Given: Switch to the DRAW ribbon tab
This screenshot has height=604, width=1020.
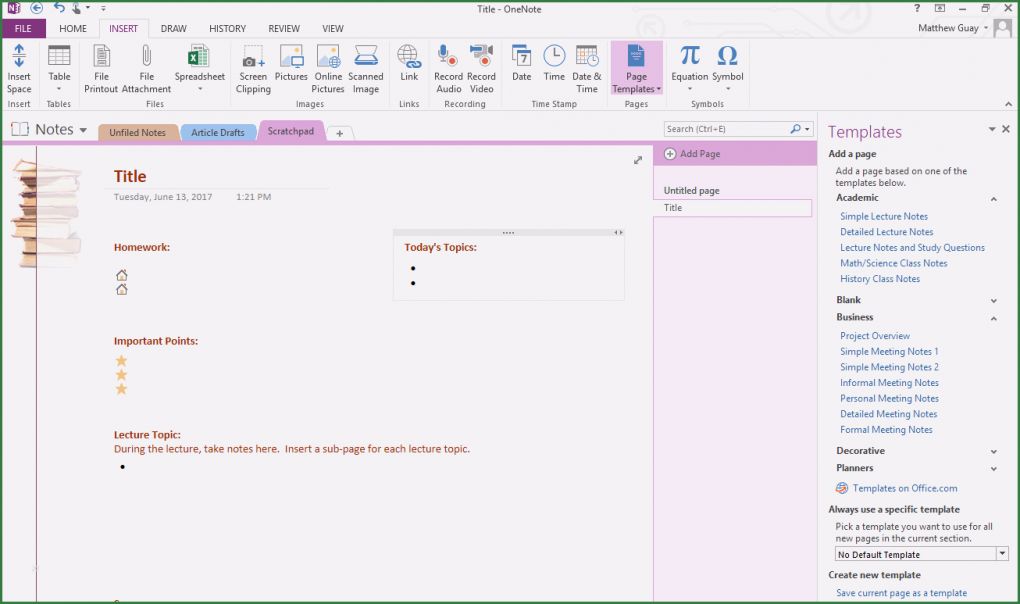Looking at the screenshot, I should pyautogui.click(x=173, y=29).
